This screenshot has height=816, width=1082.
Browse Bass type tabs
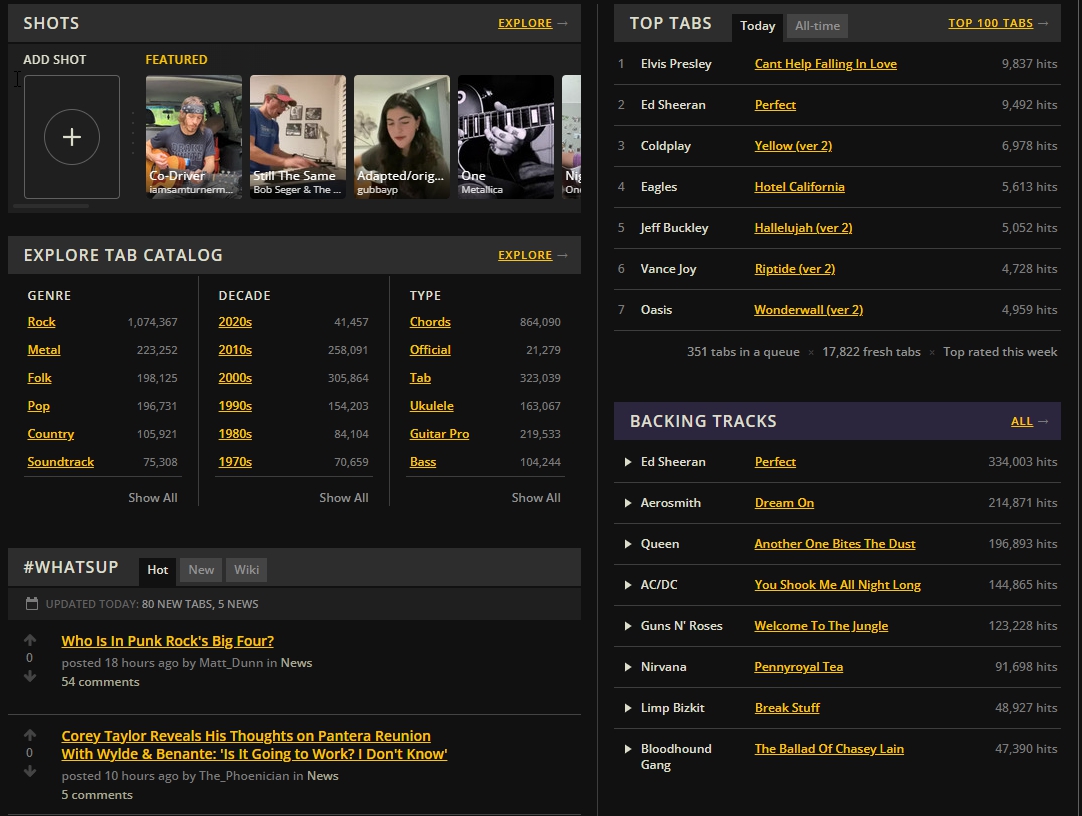pyautogui.click(x=423, y=461)
